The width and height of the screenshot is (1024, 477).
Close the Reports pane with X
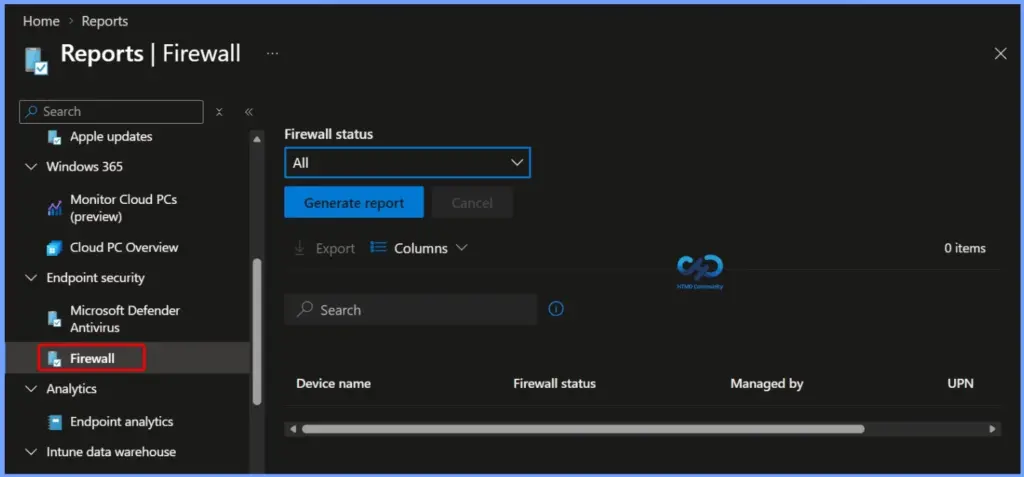coord(1000,54)
